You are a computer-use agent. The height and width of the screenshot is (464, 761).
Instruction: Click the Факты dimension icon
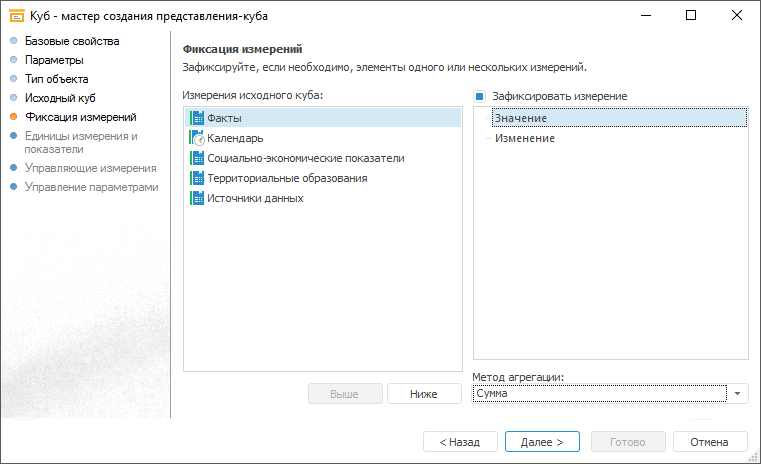pos(197,118)
